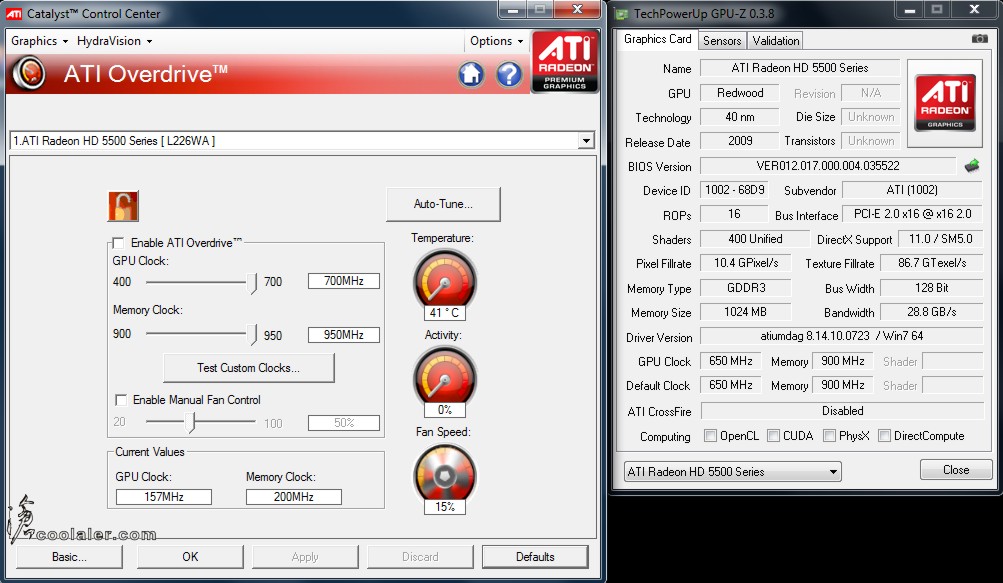Screen dimensions: 1003x583
Task: Click the Device ID 1002 - 68D9 field
Action: coord(734,190)
